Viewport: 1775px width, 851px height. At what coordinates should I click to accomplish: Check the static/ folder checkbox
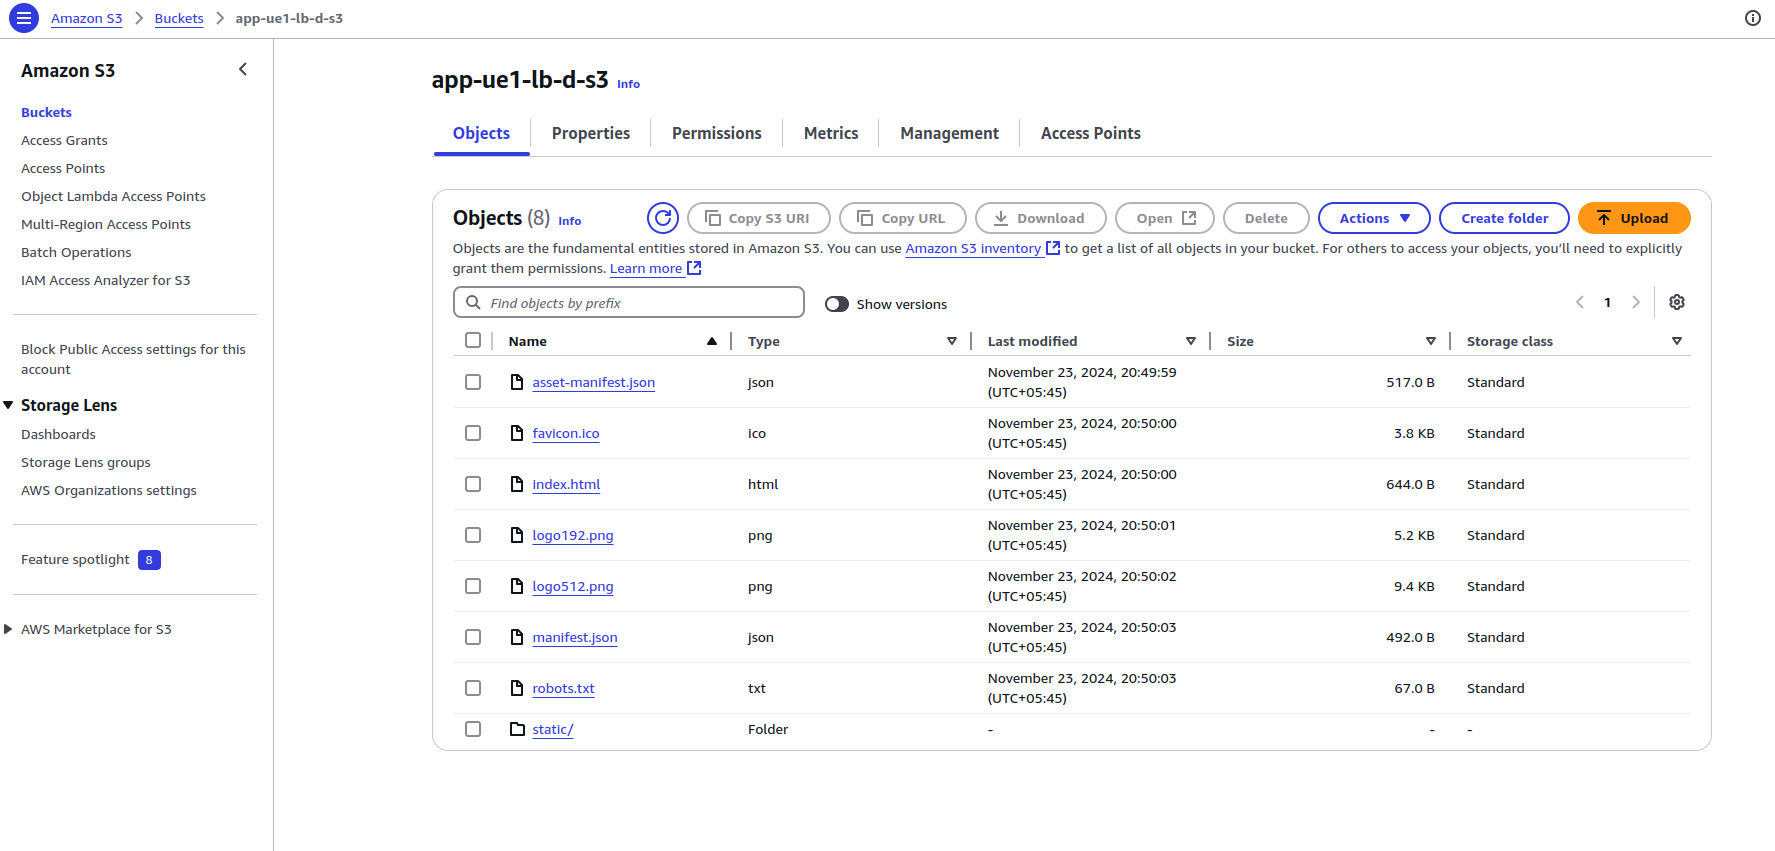pyautogui.click(x=473, y=729)
